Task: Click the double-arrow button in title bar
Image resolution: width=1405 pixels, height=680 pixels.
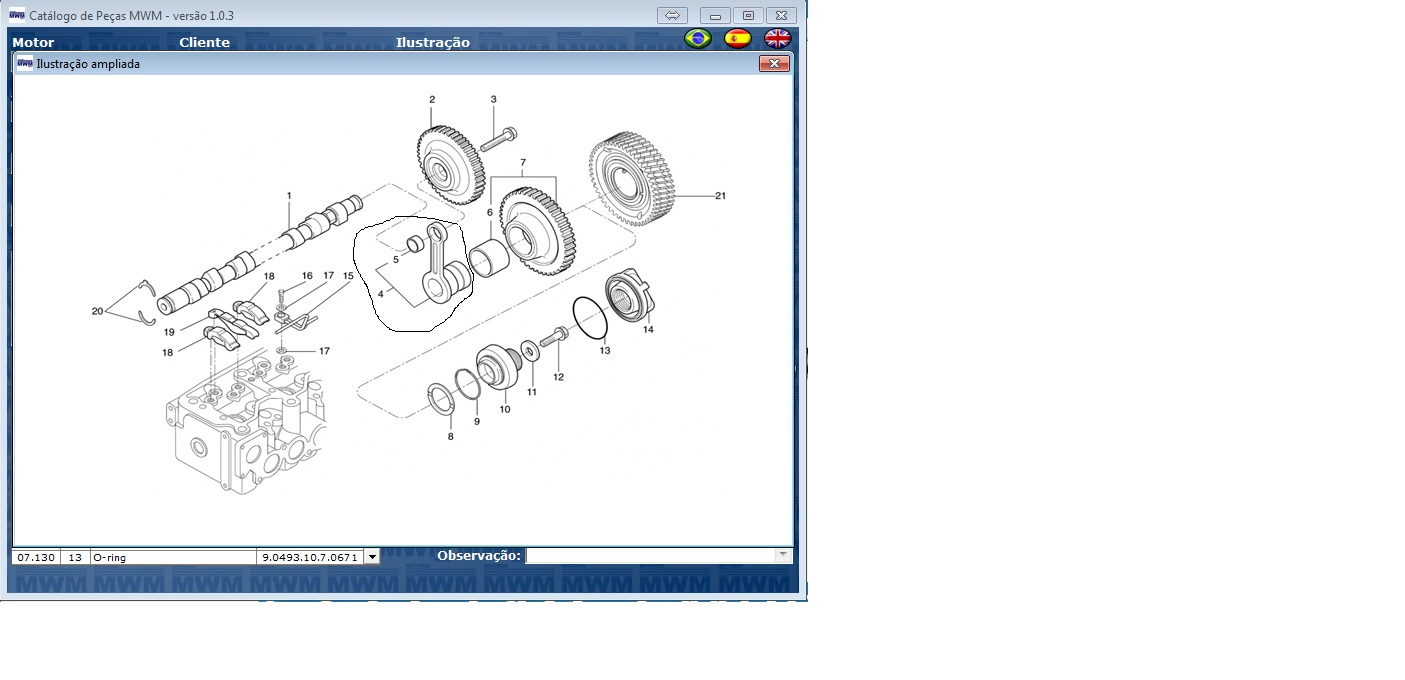Action: tap(672, 15)
